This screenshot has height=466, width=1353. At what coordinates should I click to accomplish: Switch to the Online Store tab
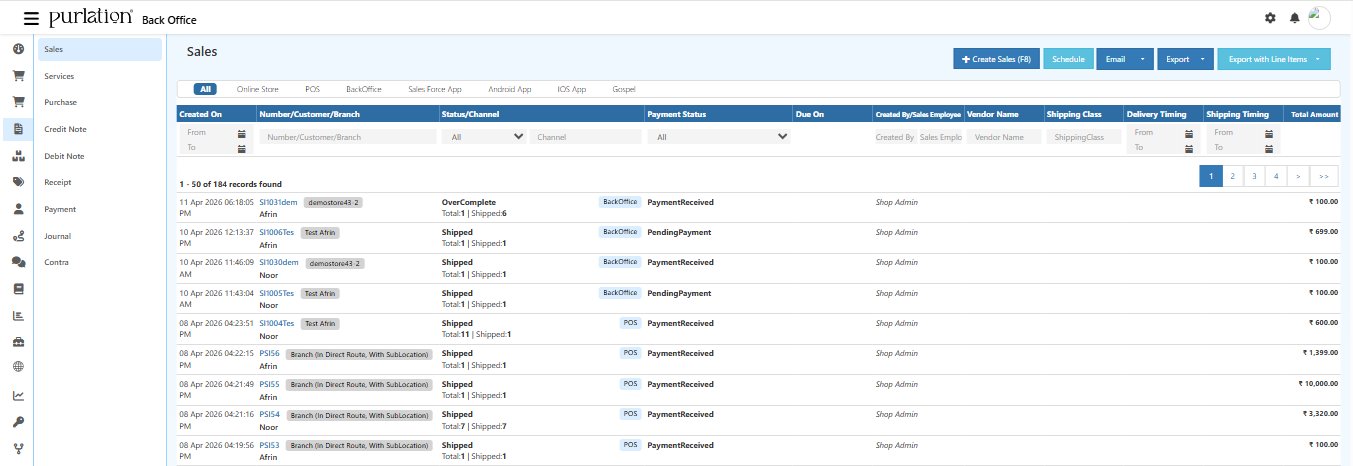point(258,89)
